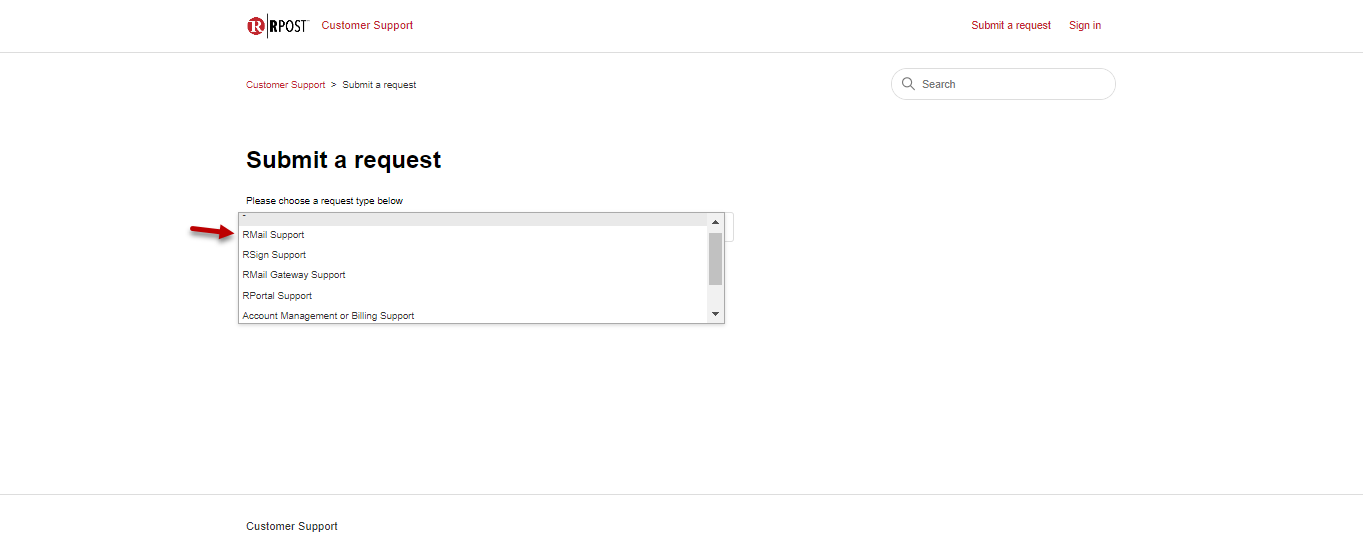Pick the RMail Gateway Support option
The width and height of the screenshot is (1363, 547).
[x=294, y=275]
